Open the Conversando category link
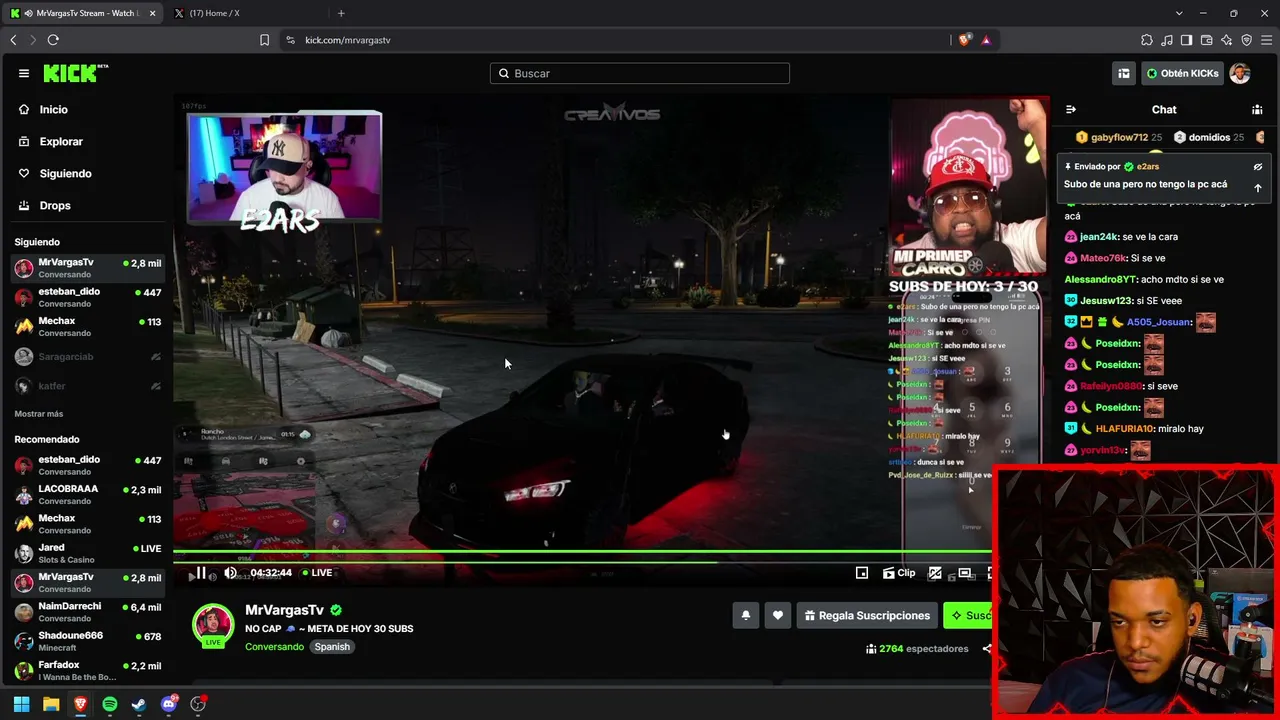 pyautogui.click(x=274, y=647)
